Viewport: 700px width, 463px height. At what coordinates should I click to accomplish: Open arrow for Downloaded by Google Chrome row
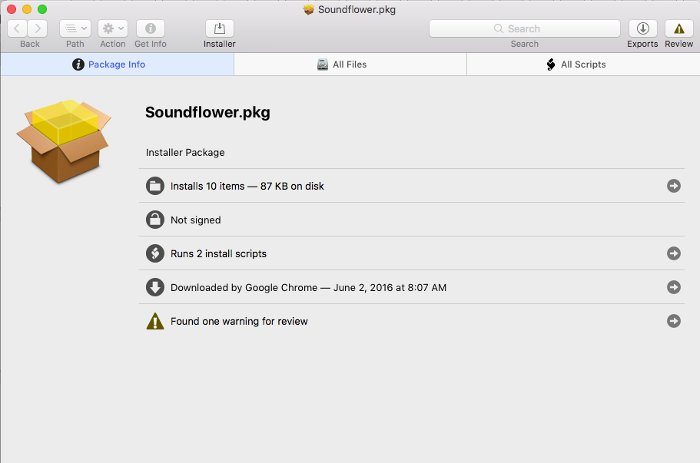(674, 287)
